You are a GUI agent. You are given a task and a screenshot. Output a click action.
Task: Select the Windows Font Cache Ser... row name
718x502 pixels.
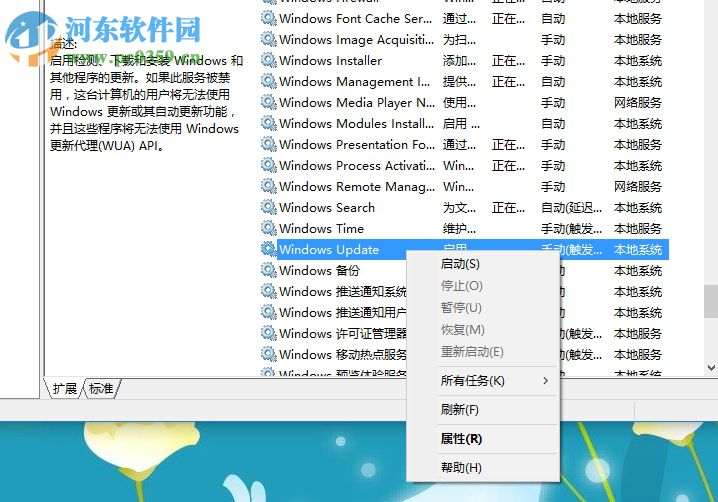tap(355, 19)
